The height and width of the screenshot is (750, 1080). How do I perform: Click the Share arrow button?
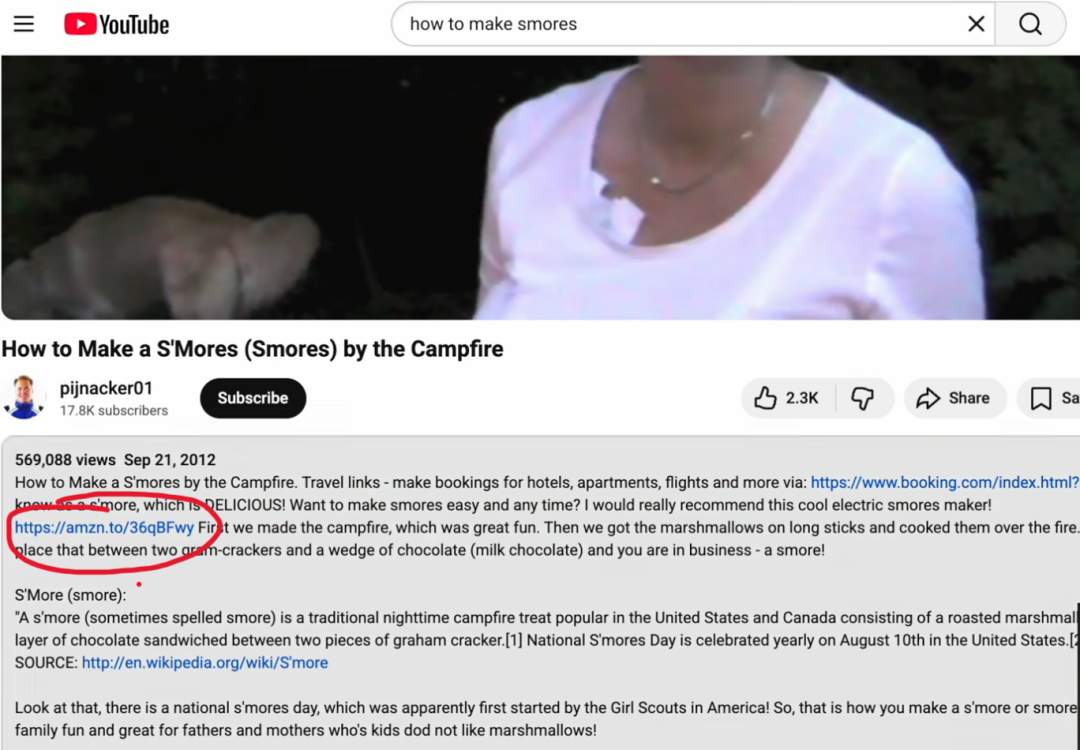click(x=955, y=398)
